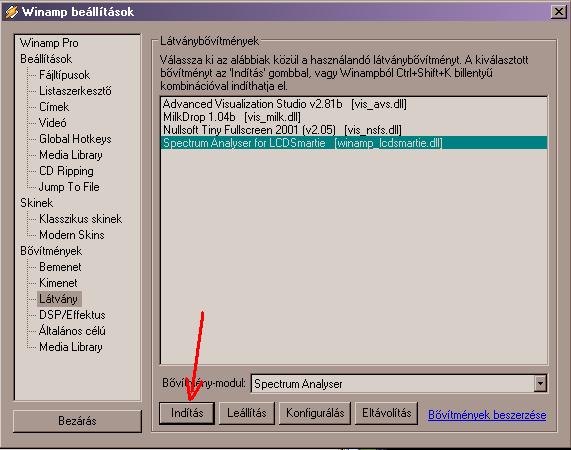Open Media Library under Bővítmények
The width and height of the screenshot is (571, 450).
(x=71, y=347)
